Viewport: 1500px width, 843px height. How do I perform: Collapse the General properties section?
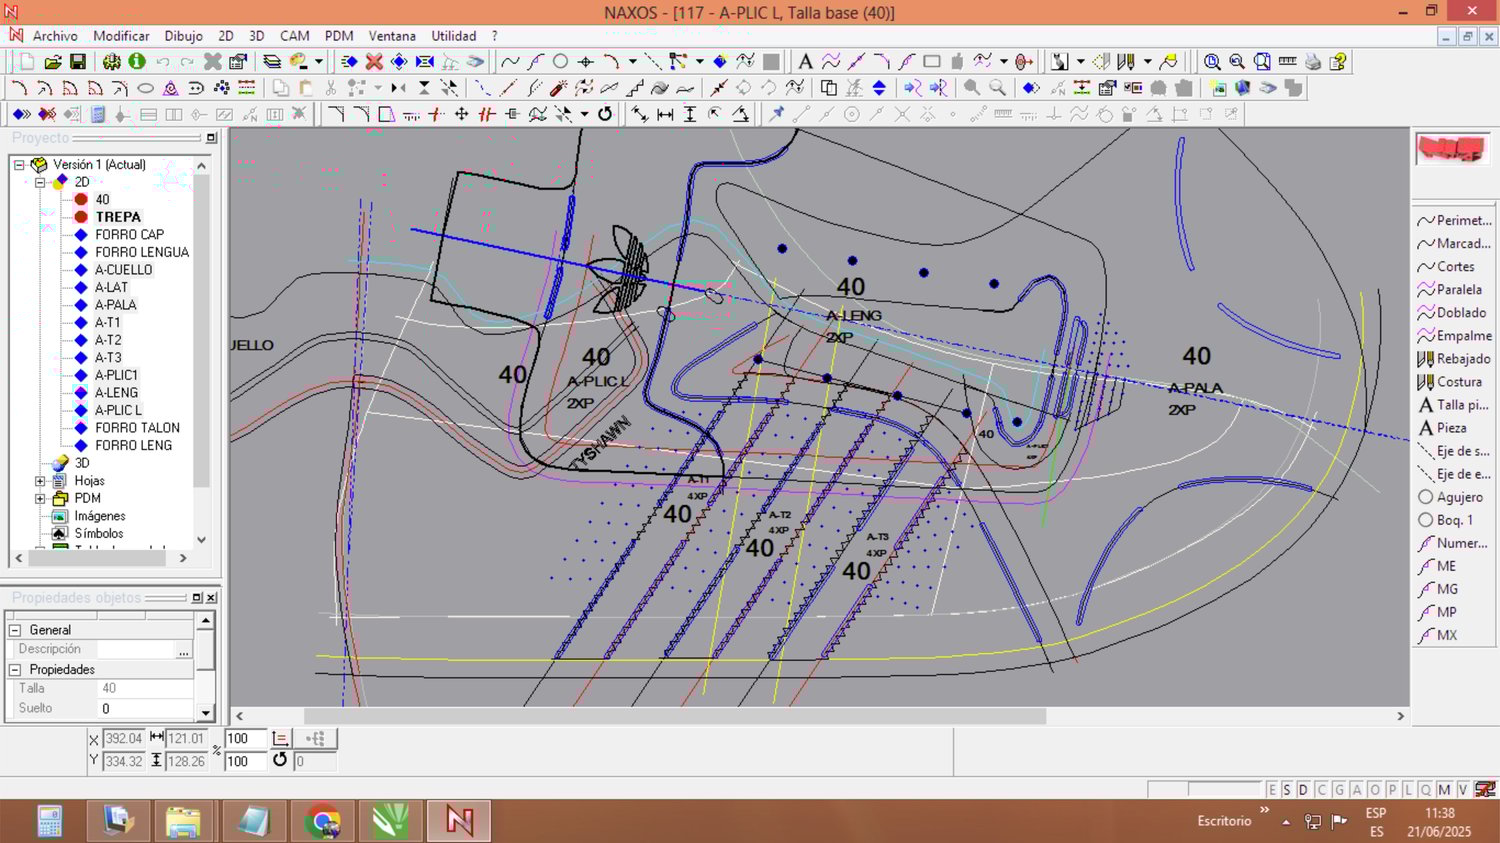click(x=15, y=630)
